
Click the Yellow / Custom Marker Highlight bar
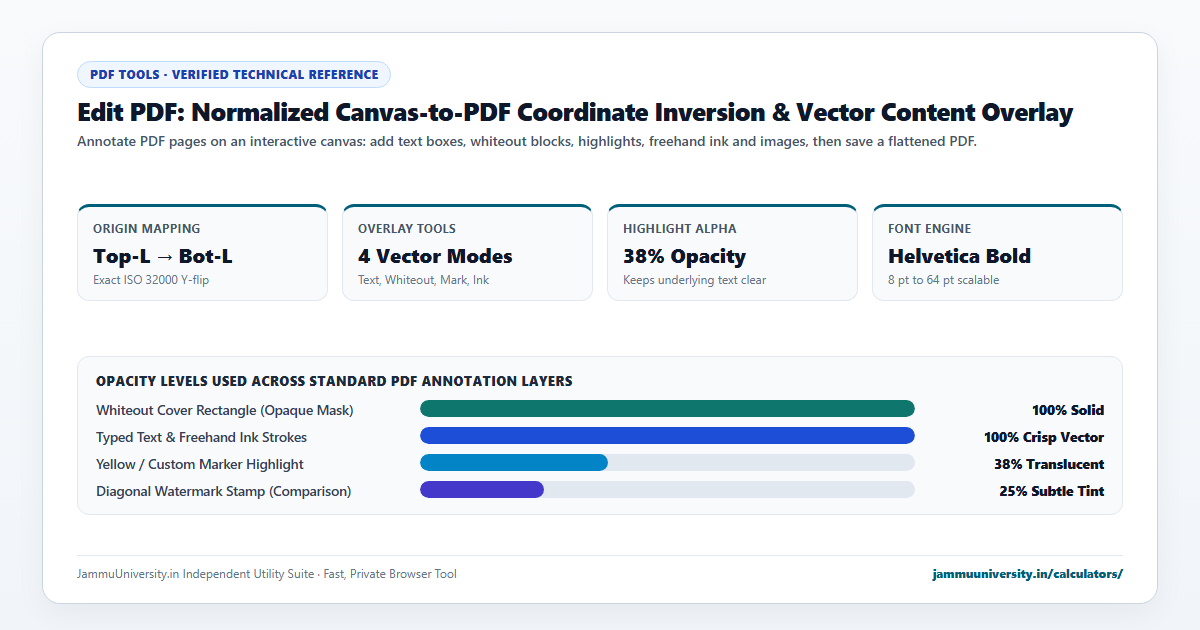click(x=667, y=463)
